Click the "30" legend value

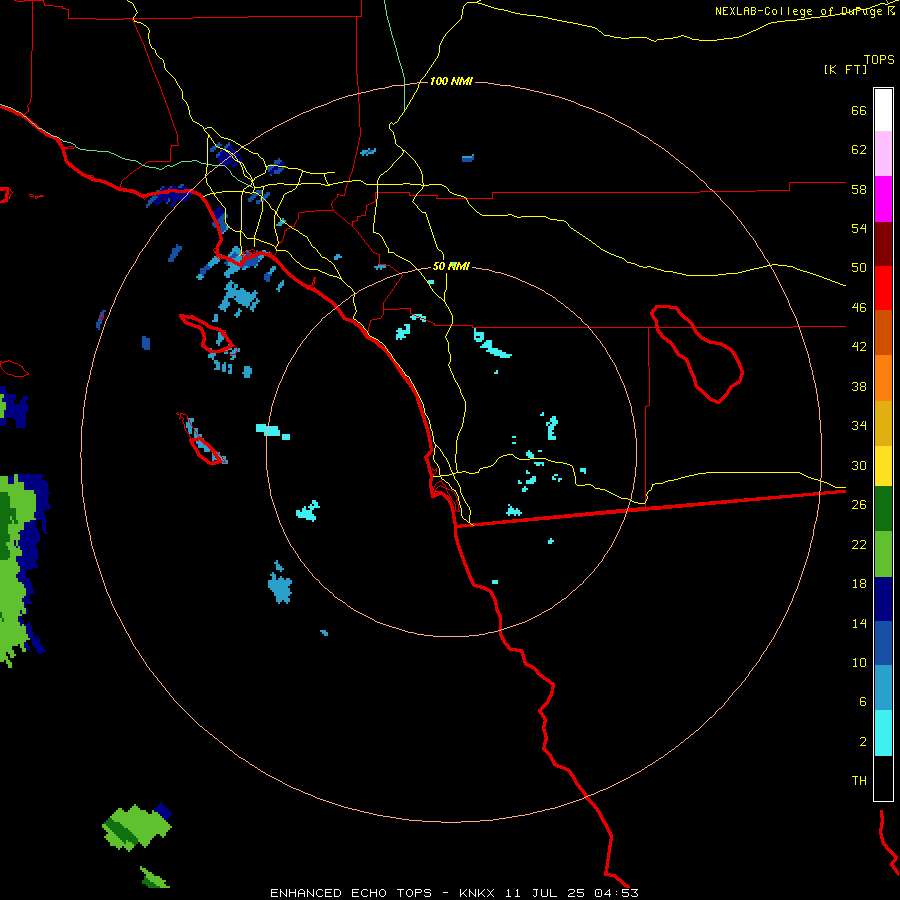[x=859, y=465]
